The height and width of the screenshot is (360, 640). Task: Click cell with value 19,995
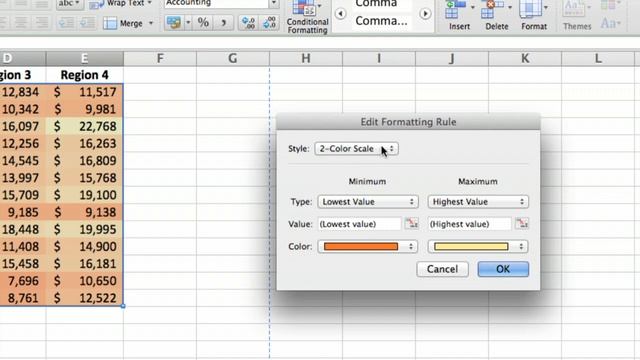(x=84, y=229)
